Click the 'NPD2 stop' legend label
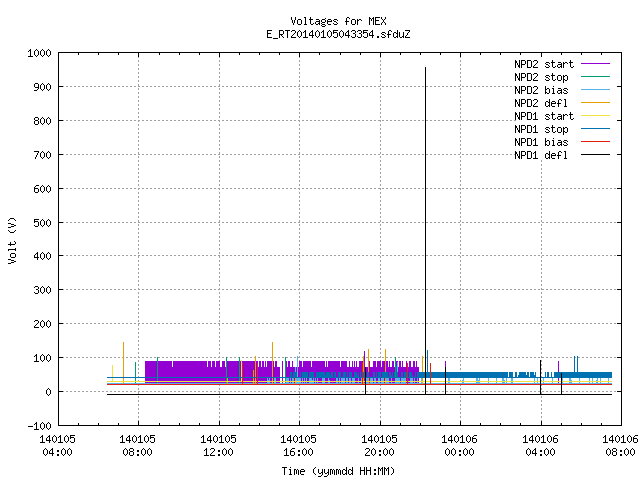The image size is (640, 480). [541, 77]
